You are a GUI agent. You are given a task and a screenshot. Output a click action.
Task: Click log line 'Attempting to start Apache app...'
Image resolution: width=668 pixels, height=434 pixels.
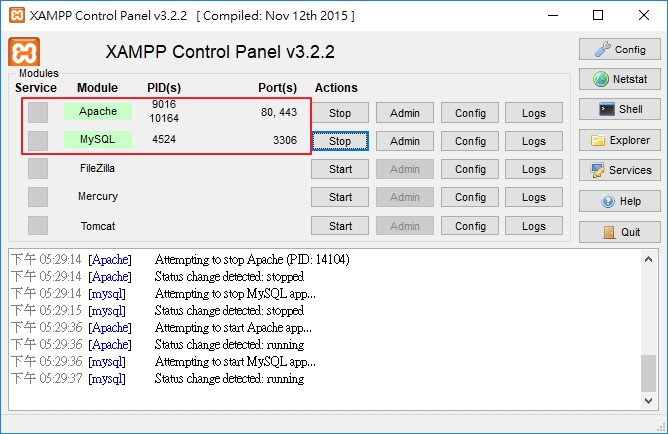coord(233,328)
